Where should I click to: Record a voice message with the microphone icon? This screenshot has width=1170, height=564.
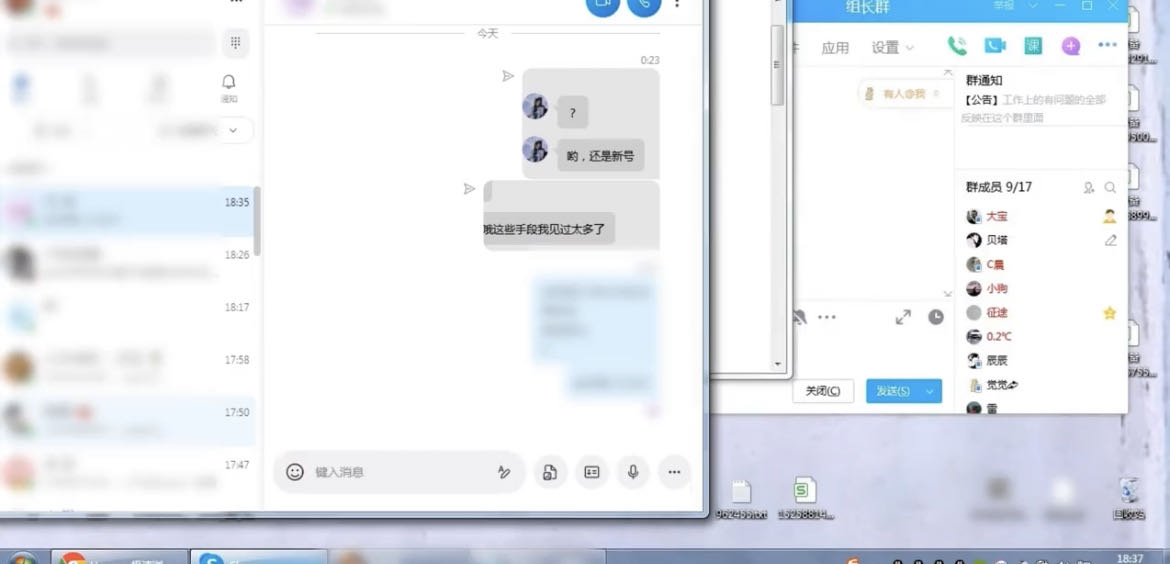[x=633, y=472]
